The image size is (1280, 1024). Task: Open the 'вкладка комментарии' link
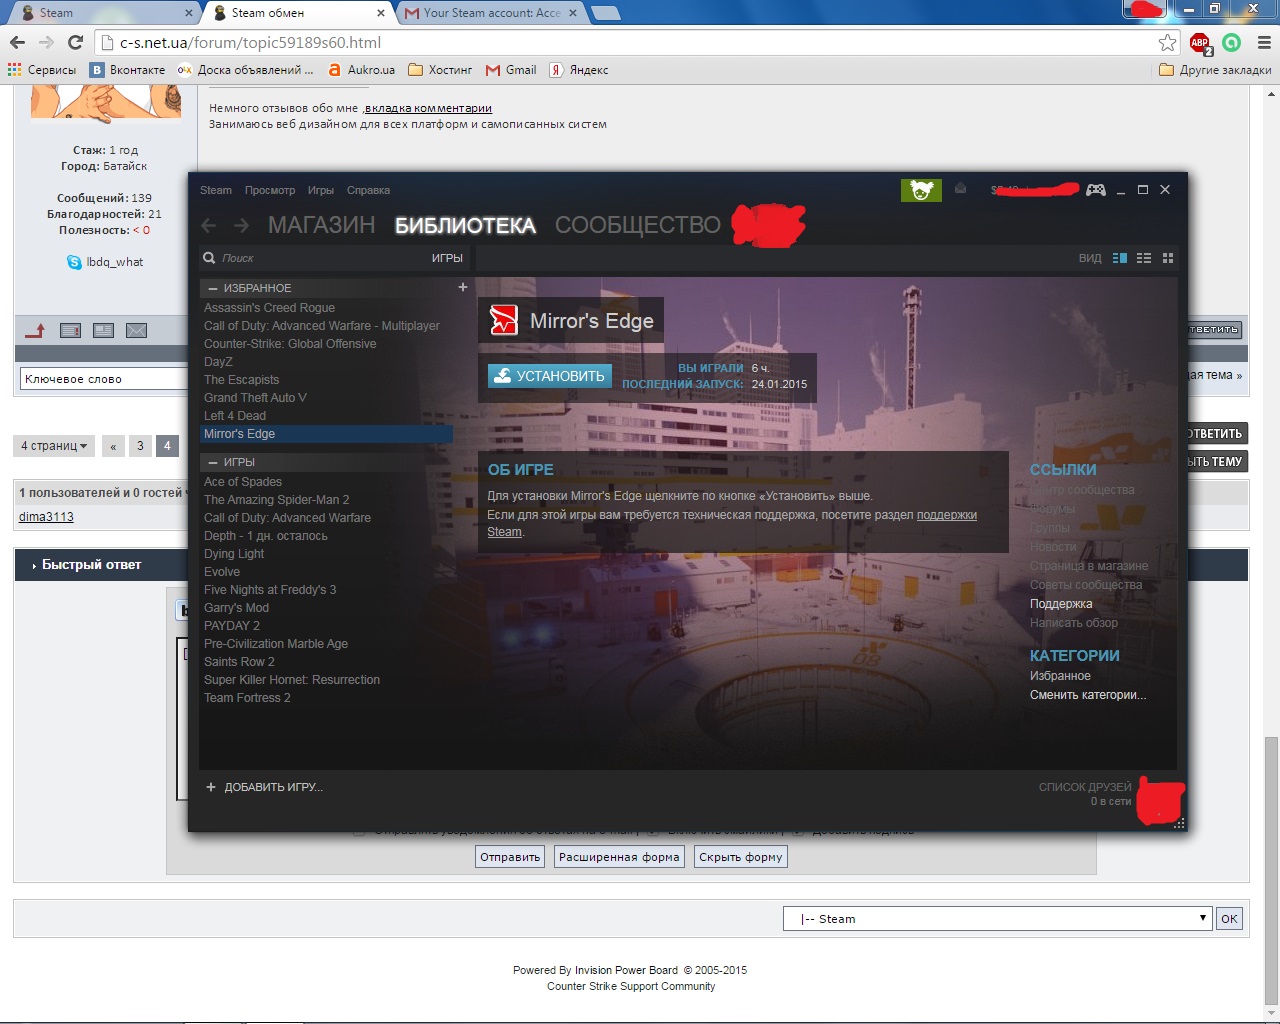428,108
